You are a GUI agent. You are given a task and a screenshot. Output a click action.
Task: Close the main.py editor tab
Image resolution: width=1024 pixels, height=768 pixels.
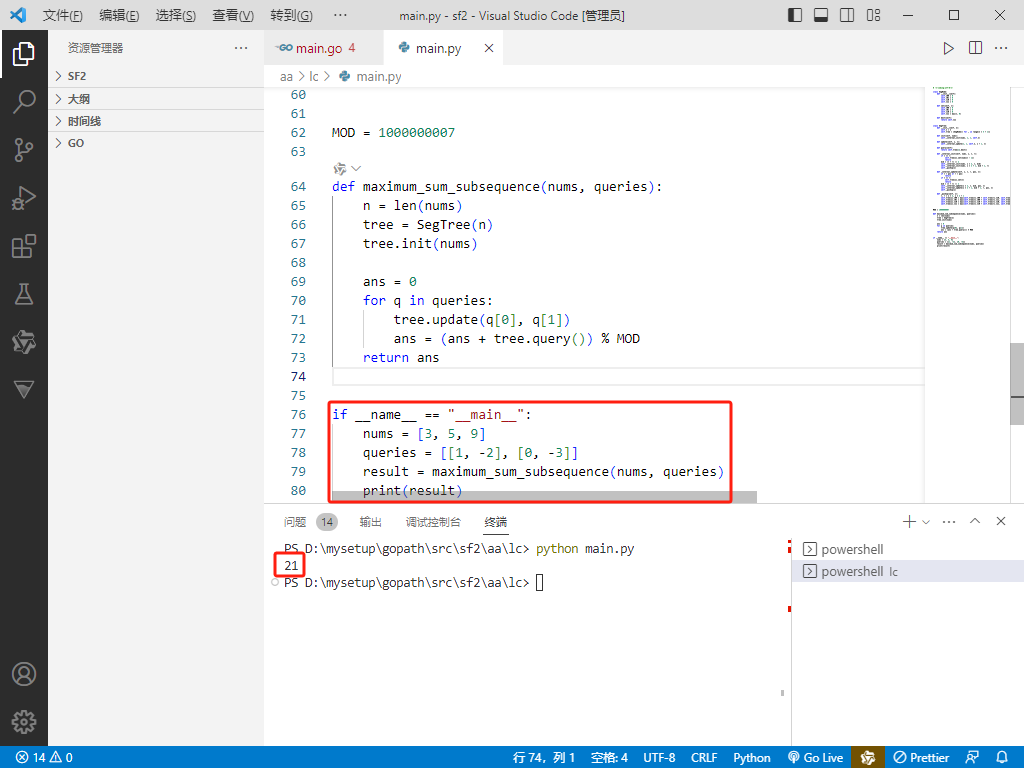click(x=488, y=48)
